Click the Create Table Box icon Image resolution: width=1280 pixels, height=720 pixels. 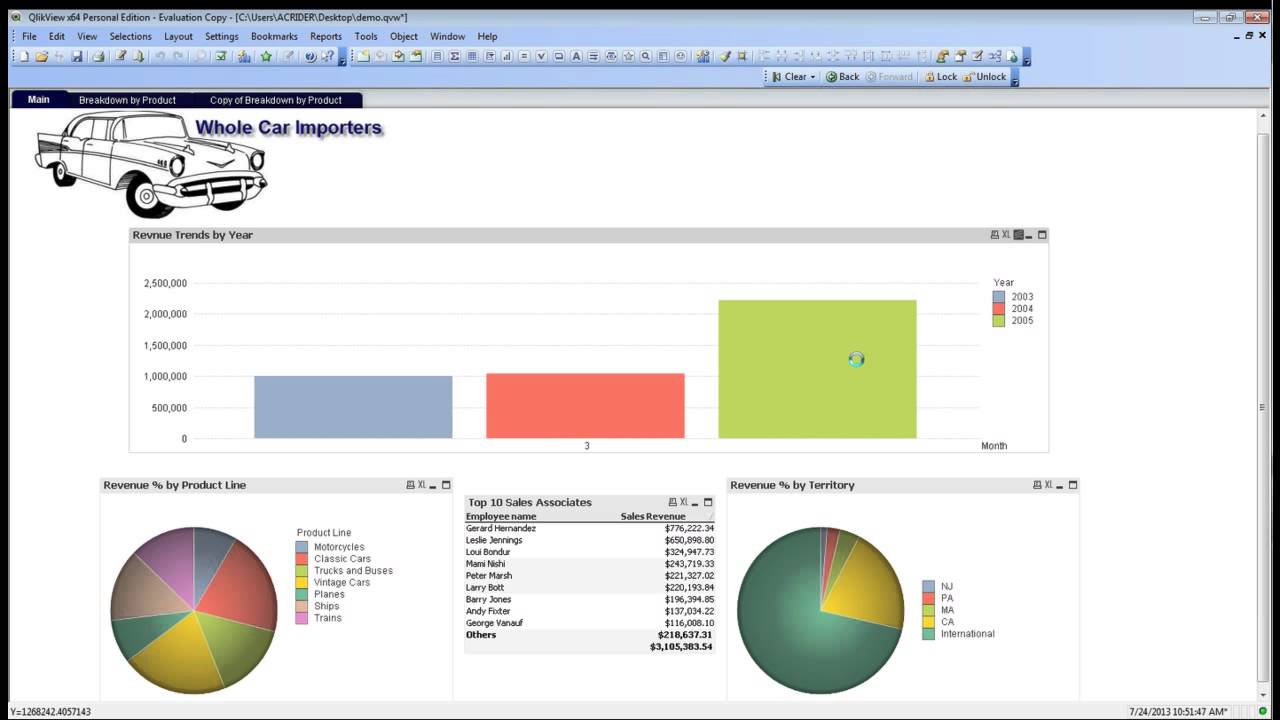point(471,56)
